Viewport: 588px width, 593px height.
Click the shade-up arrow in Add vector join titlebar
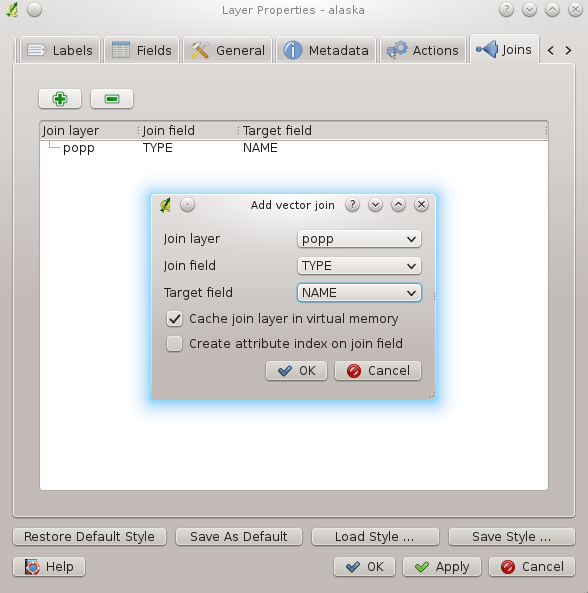(398, 205)
